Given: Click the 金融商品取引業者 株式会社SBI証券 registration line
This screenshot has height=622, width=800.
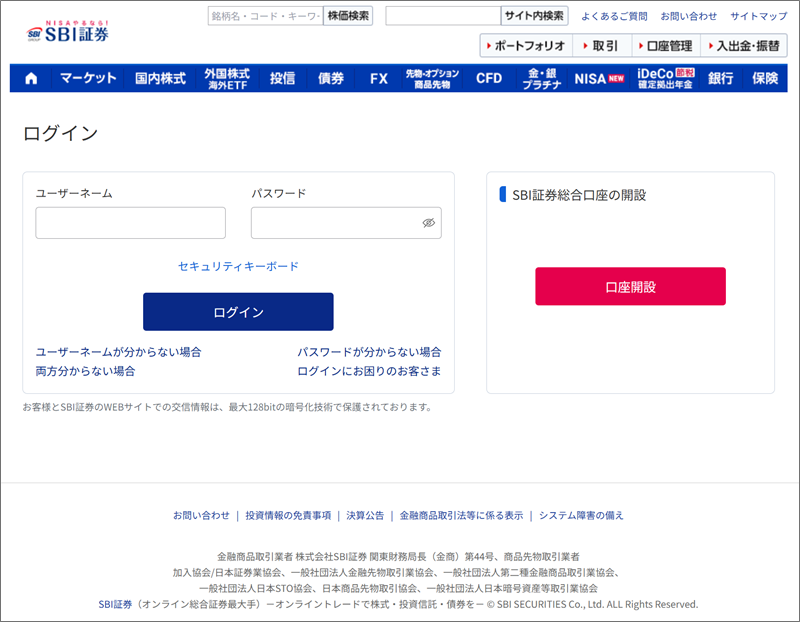Looking at the screenshot, I should pos(398,556).
